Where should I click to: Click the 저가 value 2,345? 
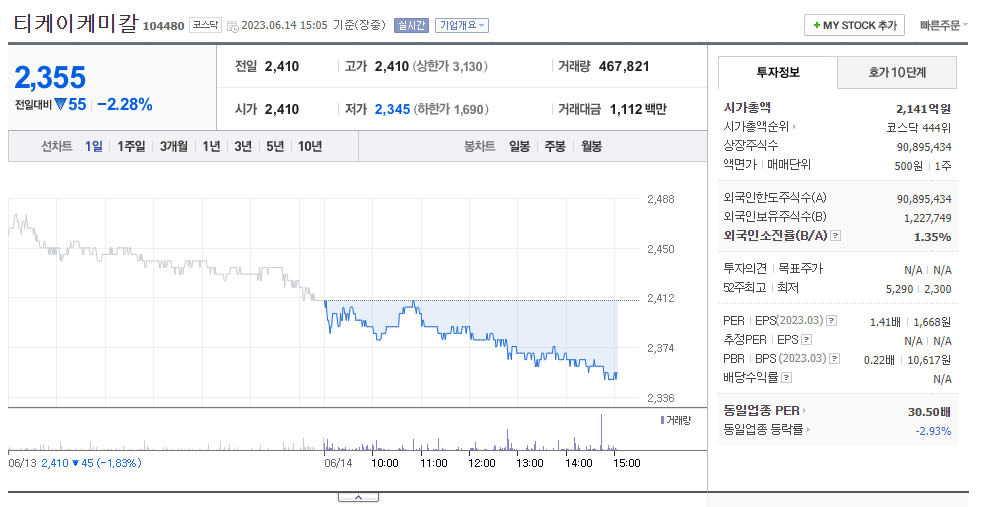(392, 110)
